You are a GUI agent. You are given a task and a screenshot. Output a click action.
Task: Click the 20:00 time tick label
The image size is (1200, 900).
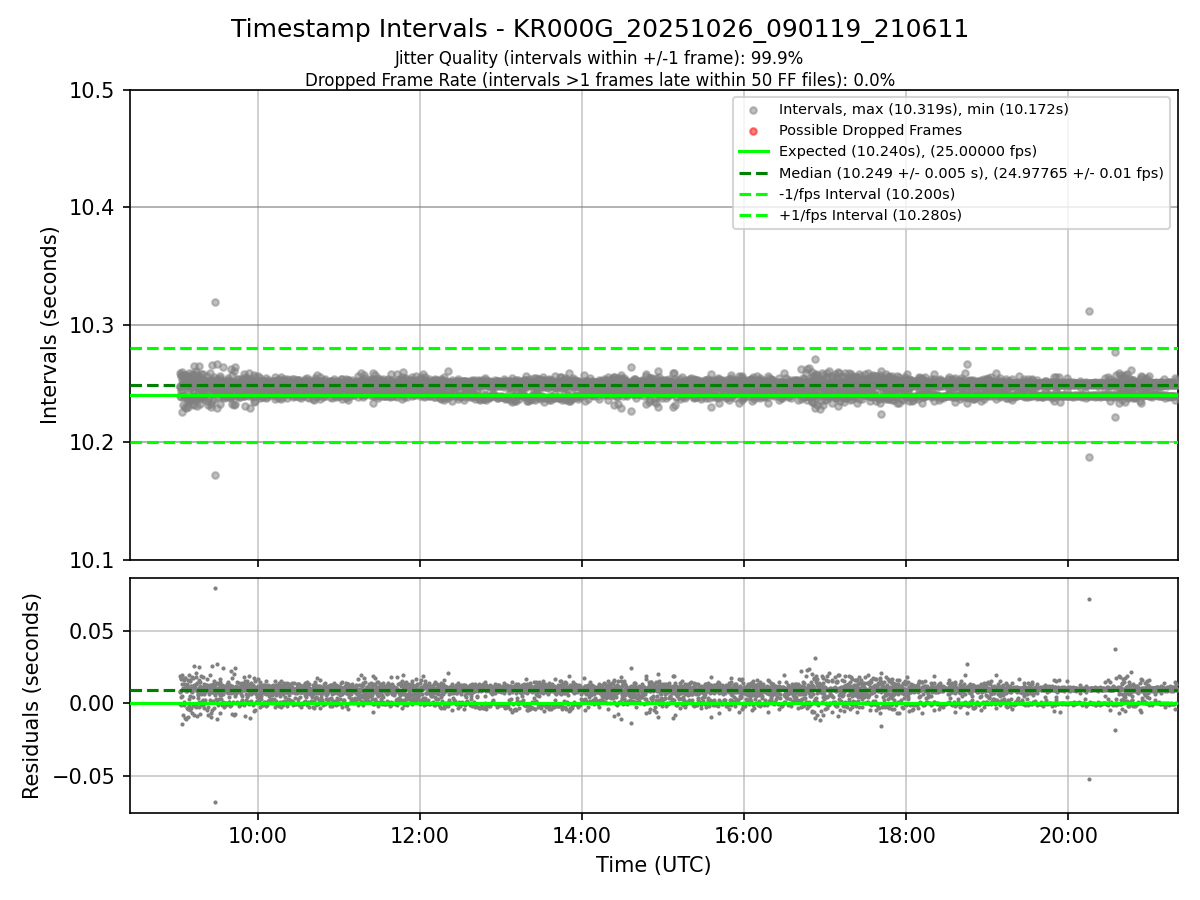(1068, 835)
